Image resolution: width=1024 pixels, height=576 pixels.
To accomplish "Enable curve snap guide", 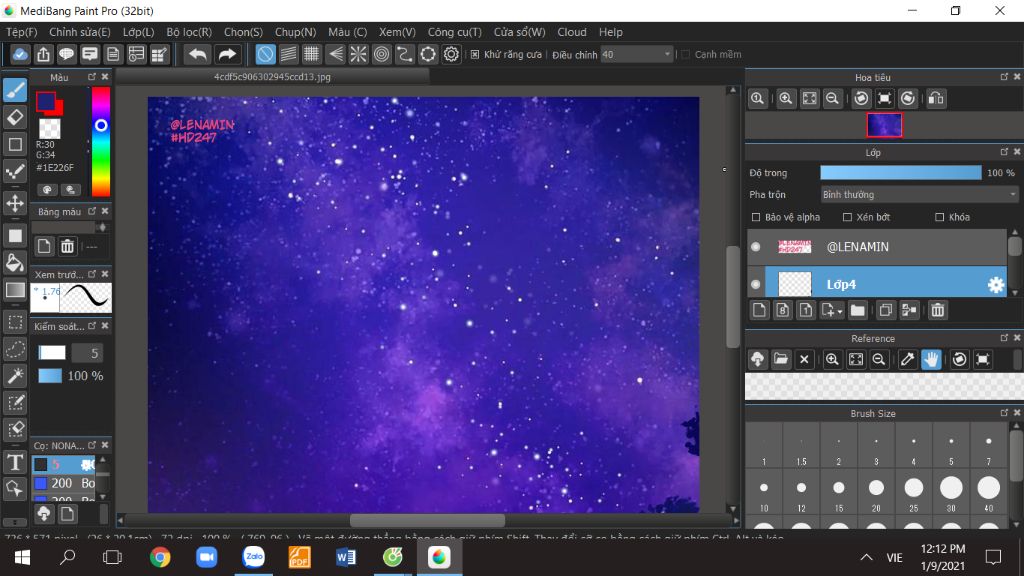I will [x=405, y=54].
